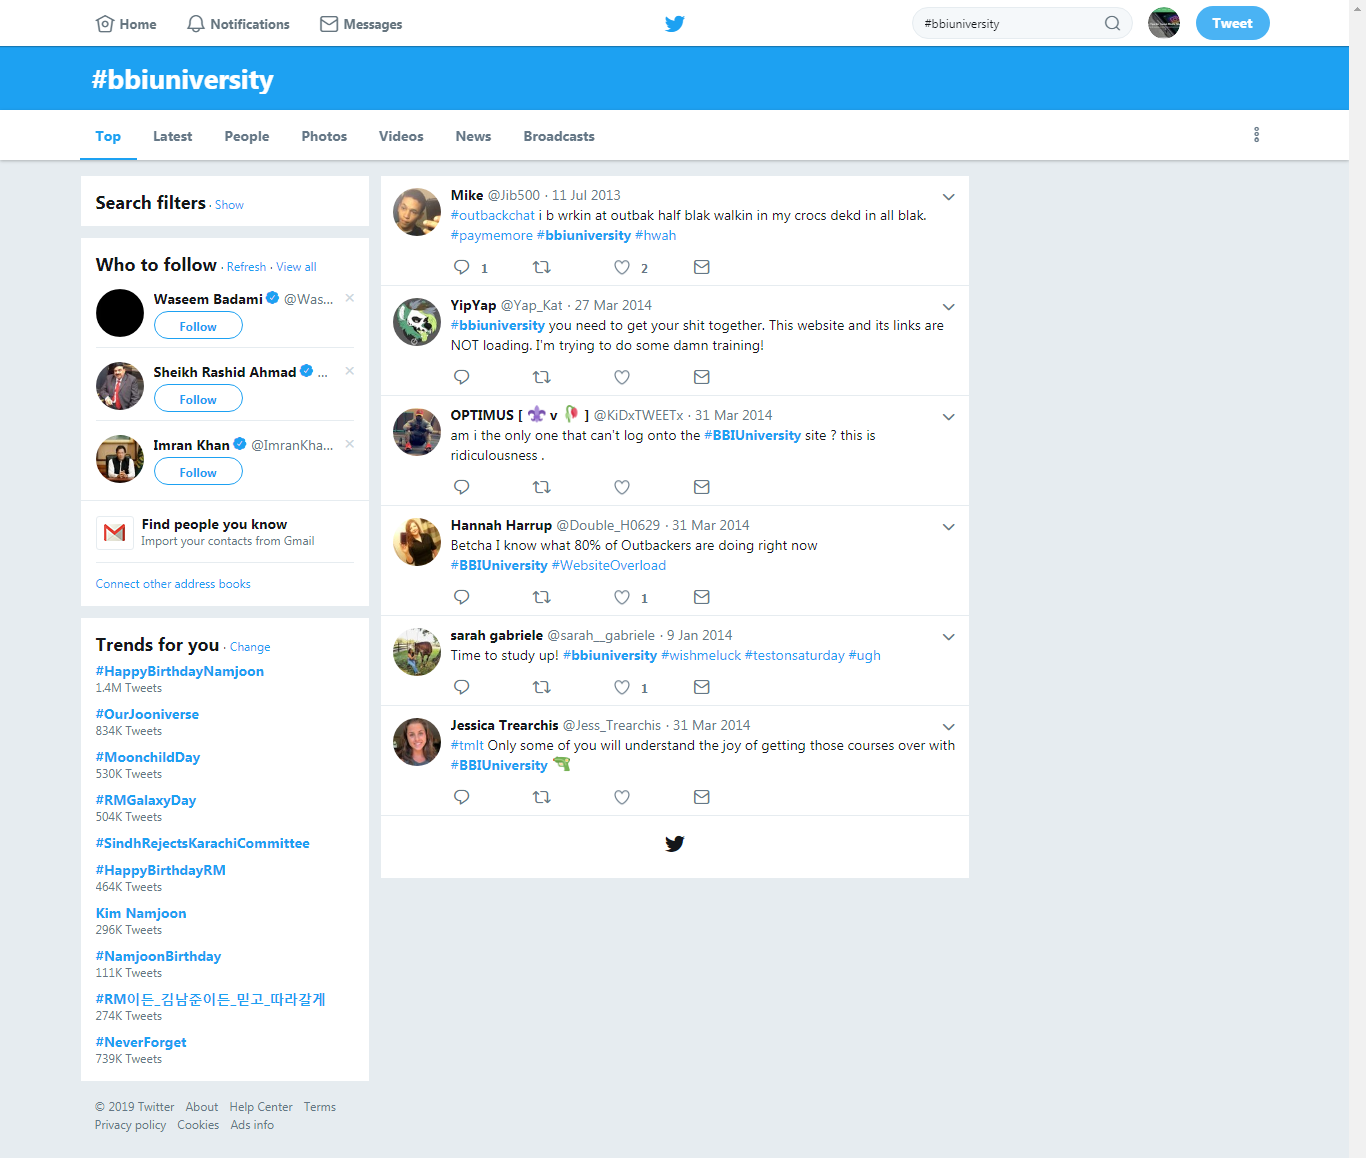Dismiss Imran Khan follow suggestion
Image resolution: width=1366 pixels, height=1158 pixels.
[350, 444]
